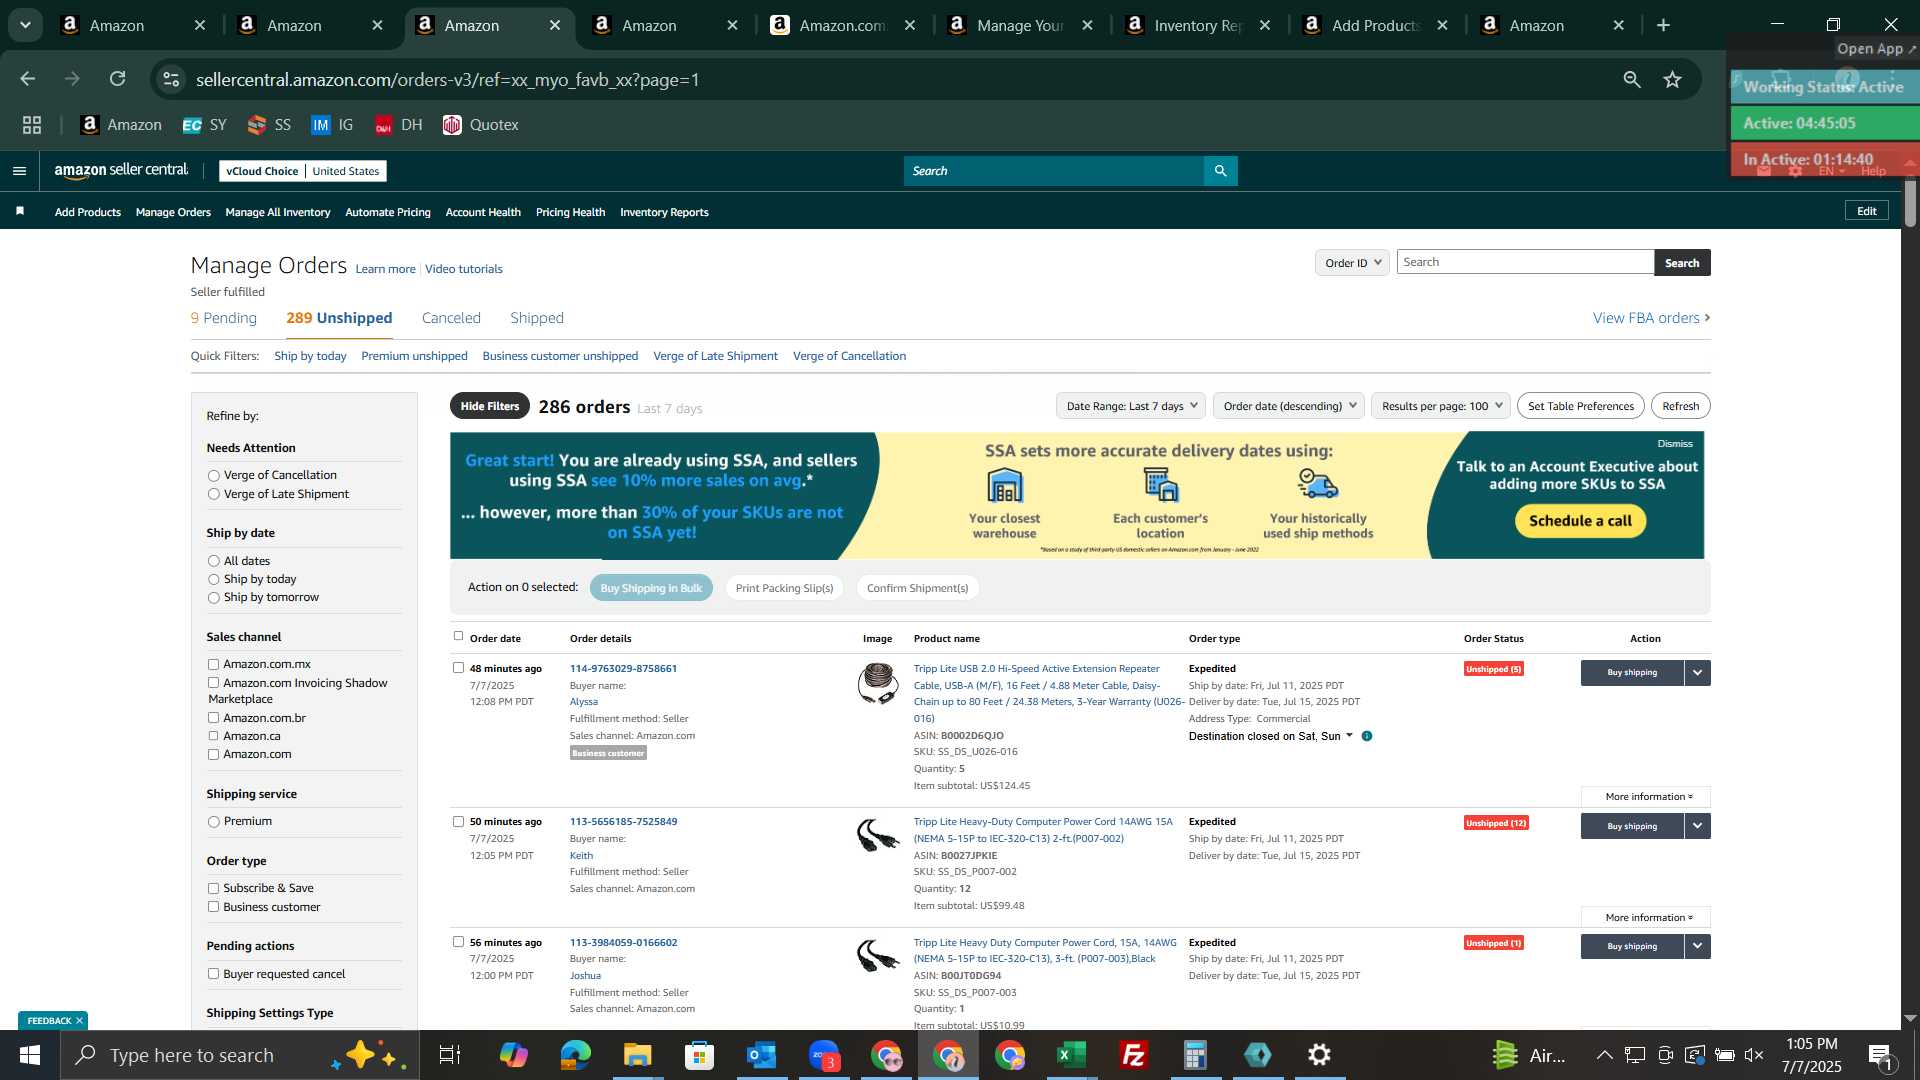
Task: Open the SY bookmark
Action: (x=205, y=125)
